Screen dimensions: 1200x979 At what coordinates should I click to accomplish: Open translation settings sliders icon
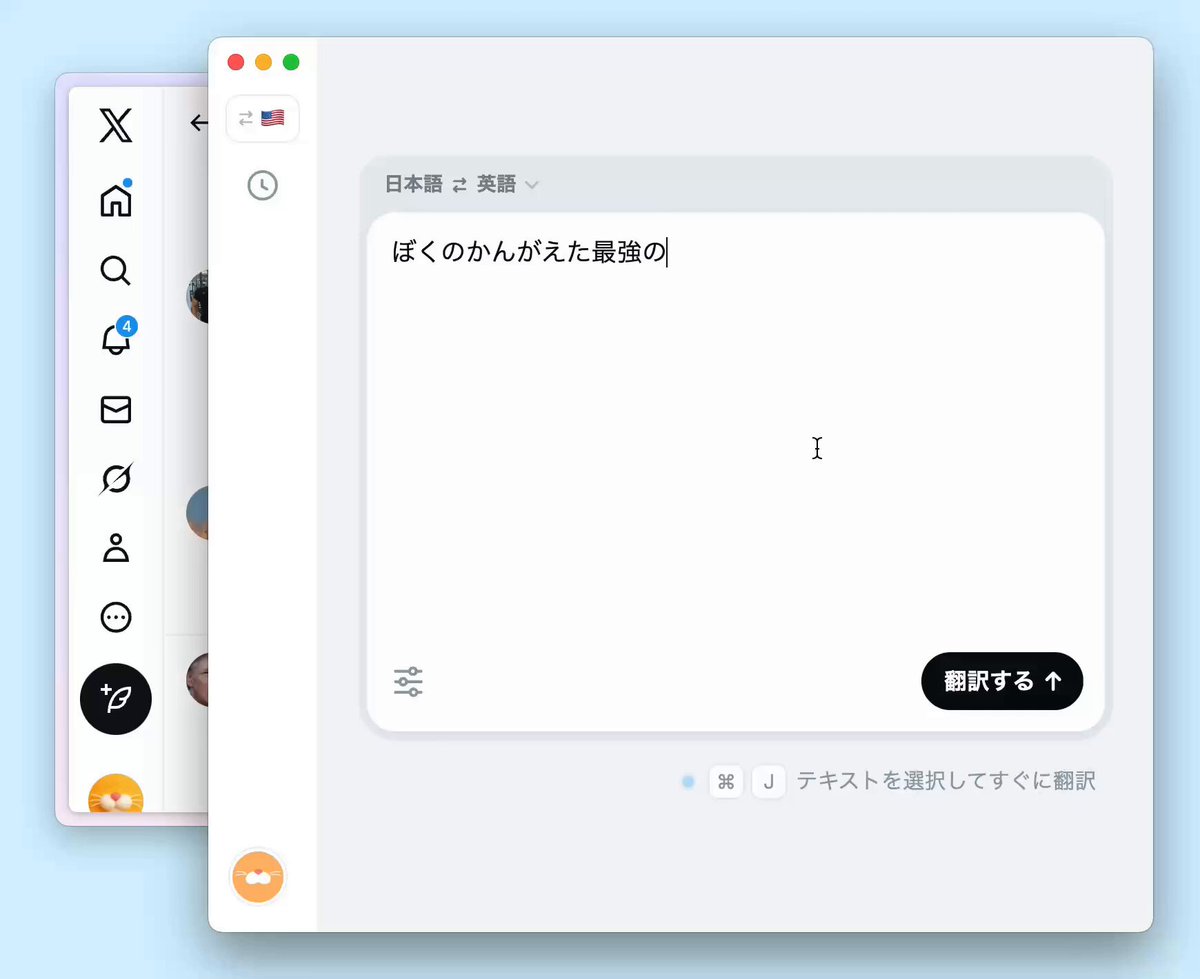[x=408, y=682]
